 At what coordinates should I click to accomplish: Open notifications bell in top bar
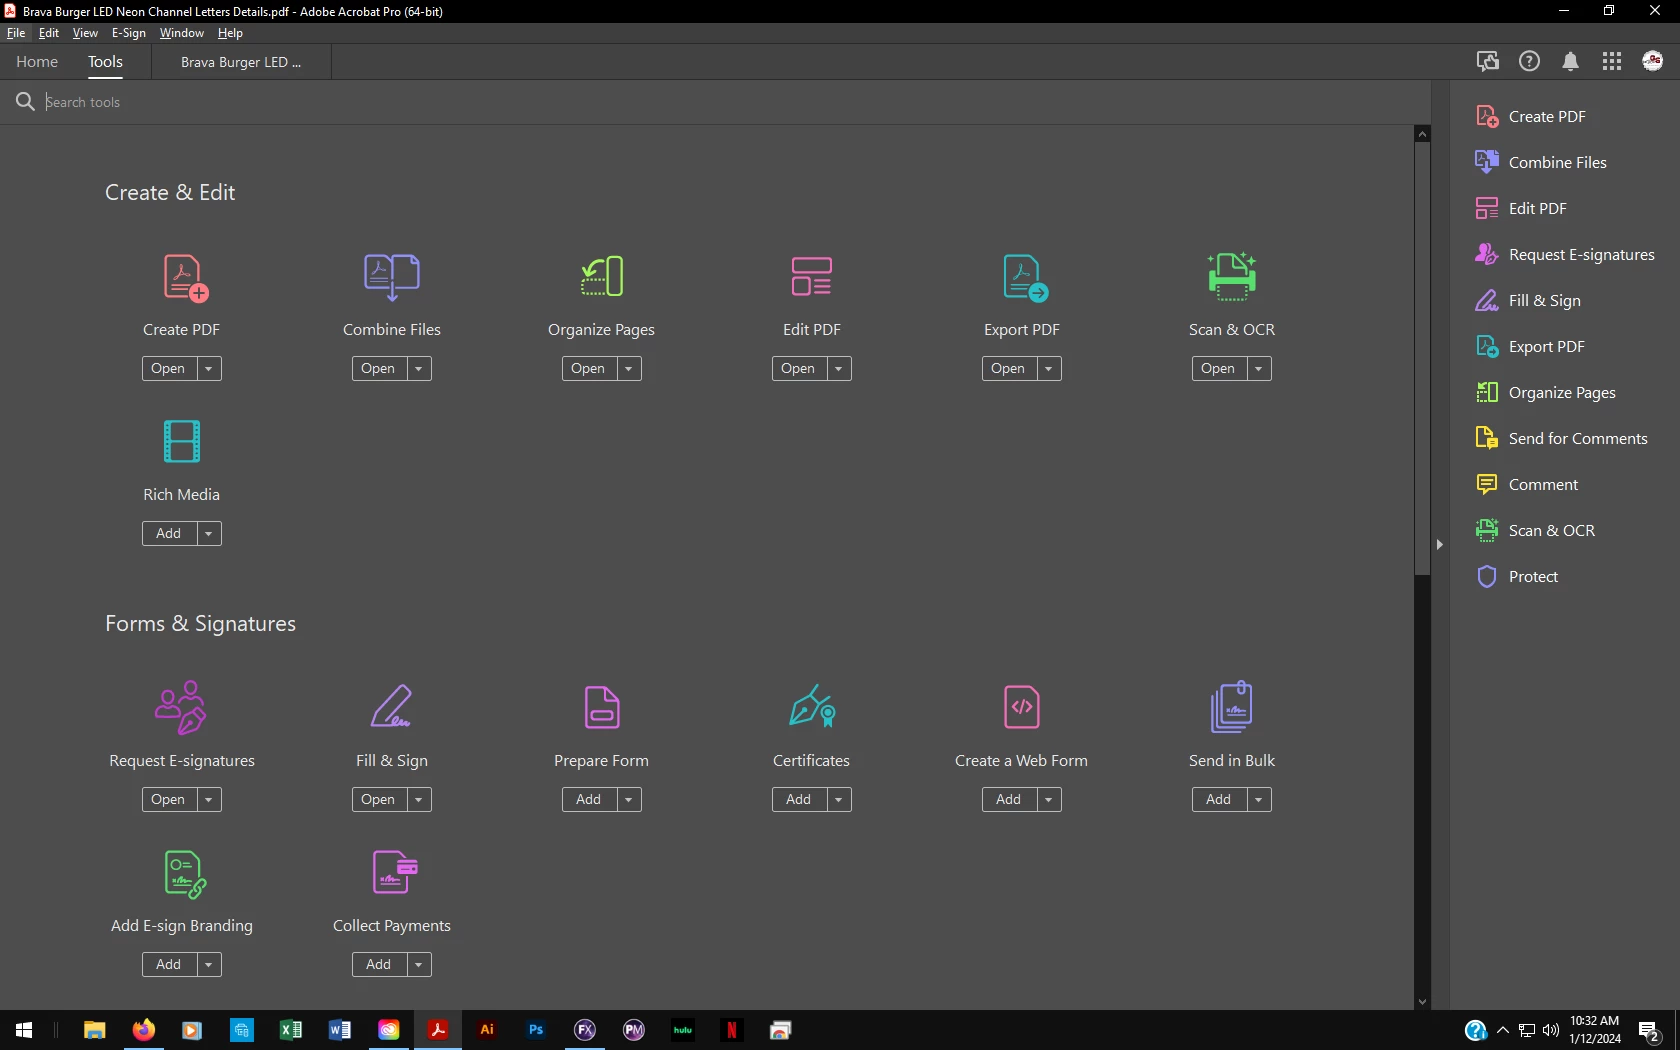[x=1571, y=62]
